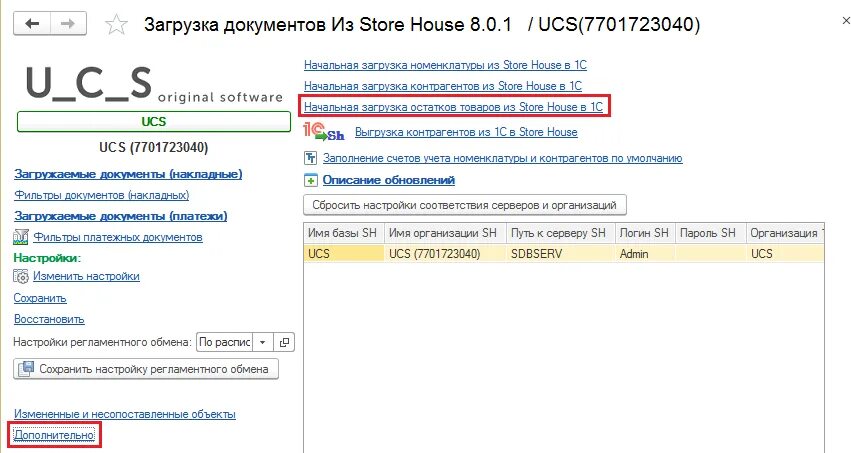
Task: Open Начальная загрузка остатков товаров link
Action: click(x=453, y=107)
